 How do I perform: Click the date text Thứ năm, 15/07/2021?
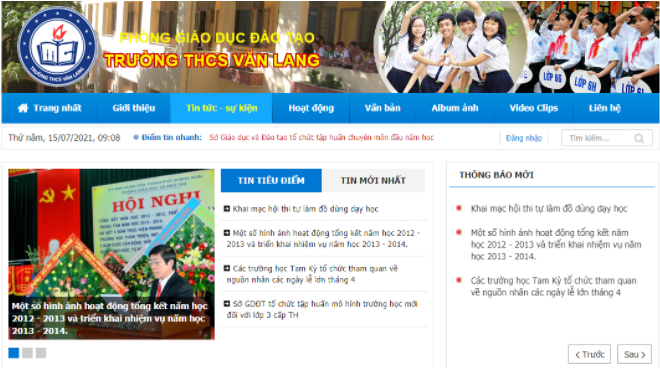tap(64, 138)
